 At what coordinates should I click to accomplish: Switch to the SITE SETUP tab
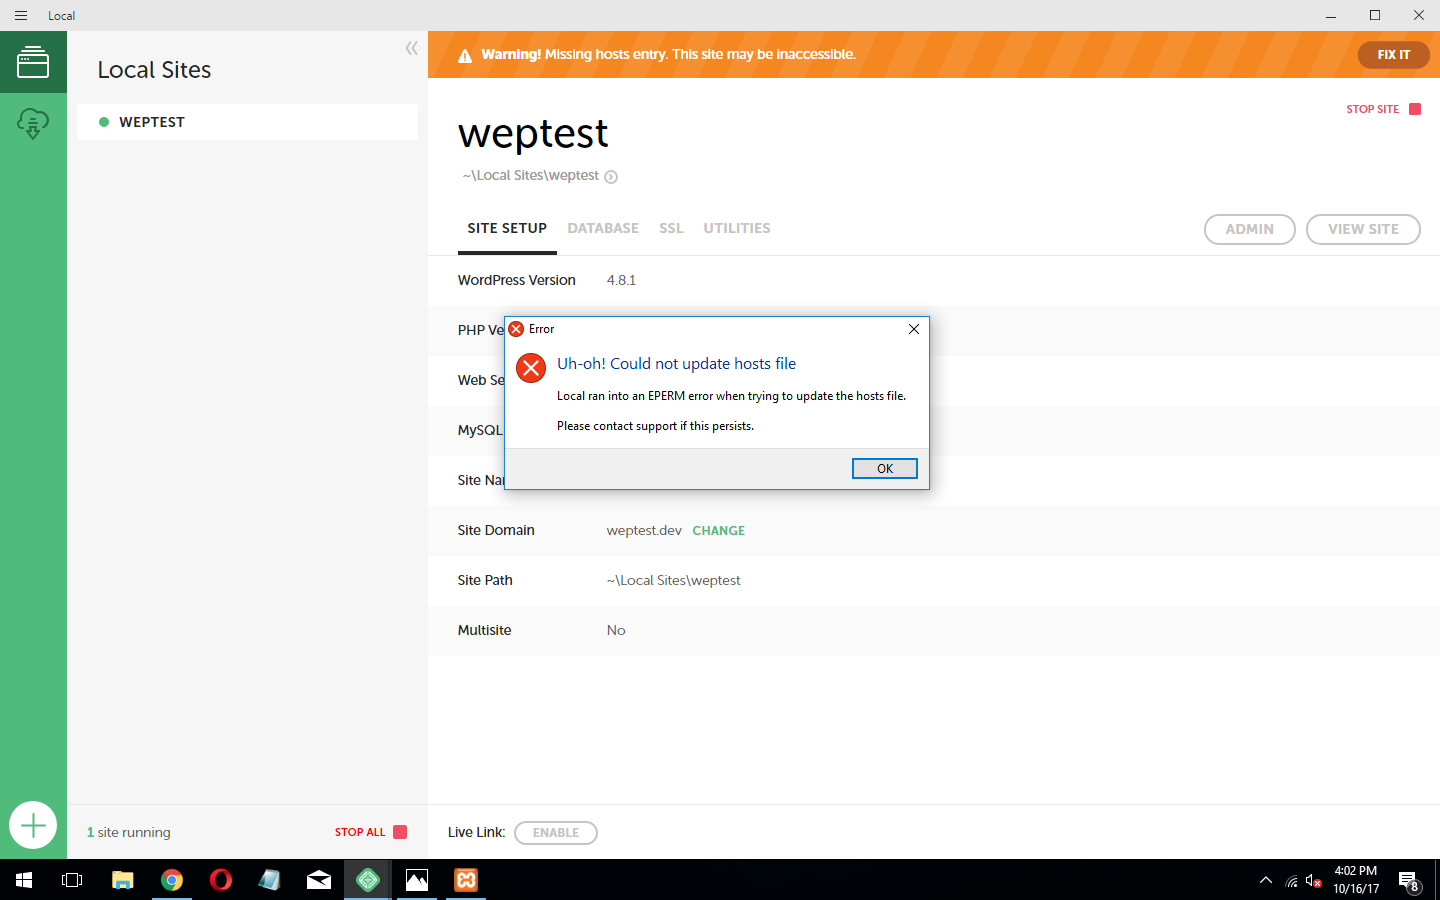pyautogui.click(x=507, y=228)
